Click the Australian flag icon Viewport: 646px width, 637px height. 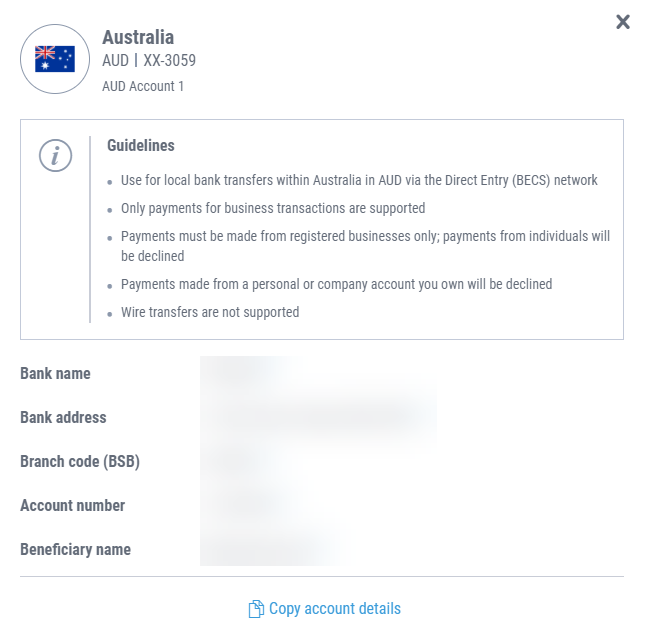55,59
